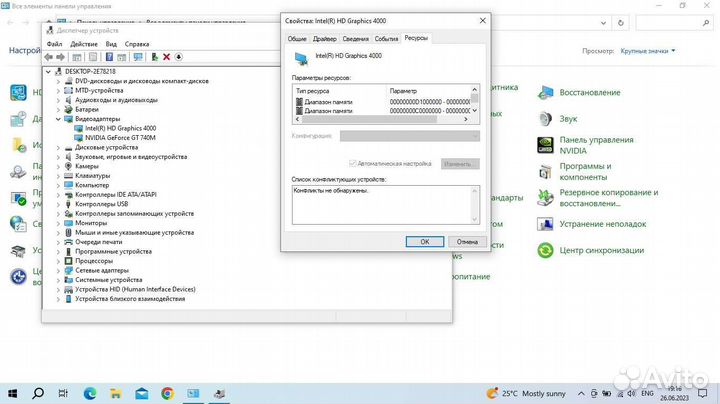Screen dimensions: 720x404
Task: Click the Windows Start button
Action: click(x=13, y=393)
